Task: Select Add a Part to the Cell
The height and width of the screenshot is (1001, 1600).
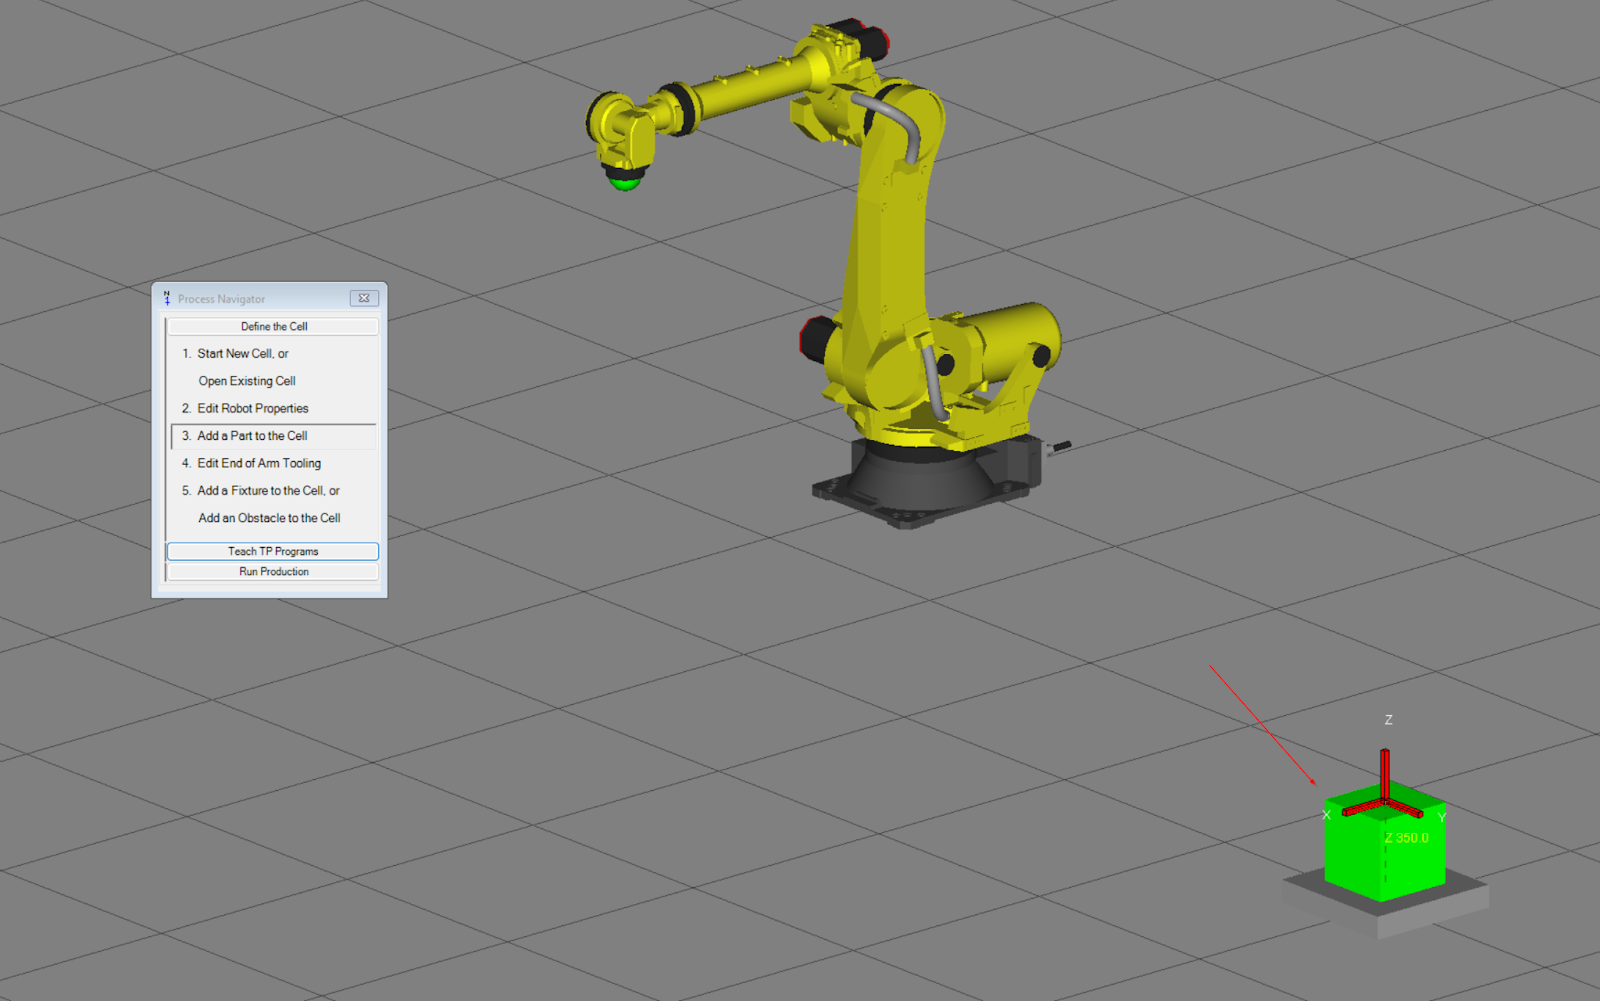Action: tap(273, 436)
